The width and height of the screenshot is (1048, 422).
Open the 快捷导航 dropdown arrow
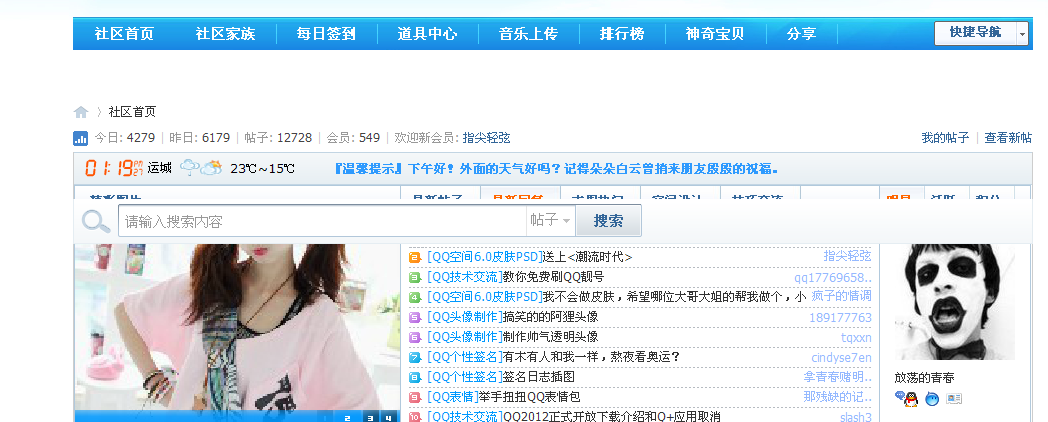pyautogui.click(x=1023, y=33)
